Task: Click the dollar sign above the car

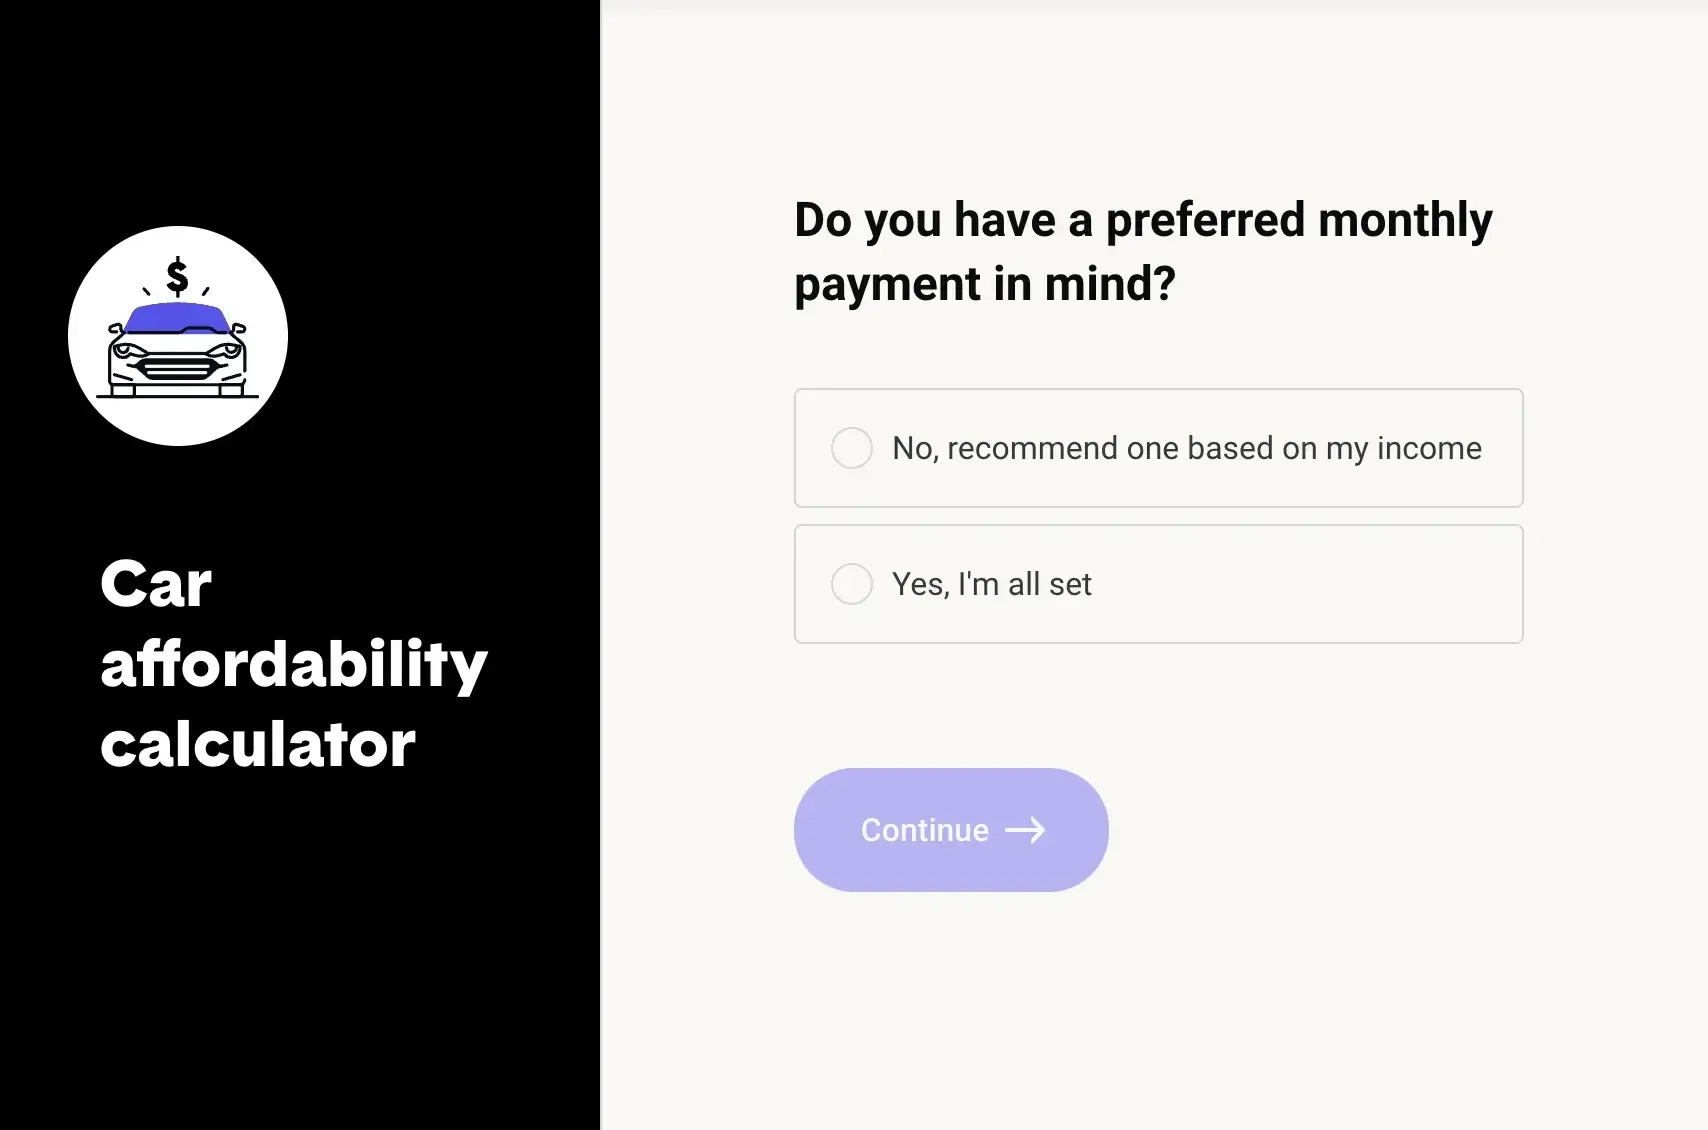Action: pos(177,276)
